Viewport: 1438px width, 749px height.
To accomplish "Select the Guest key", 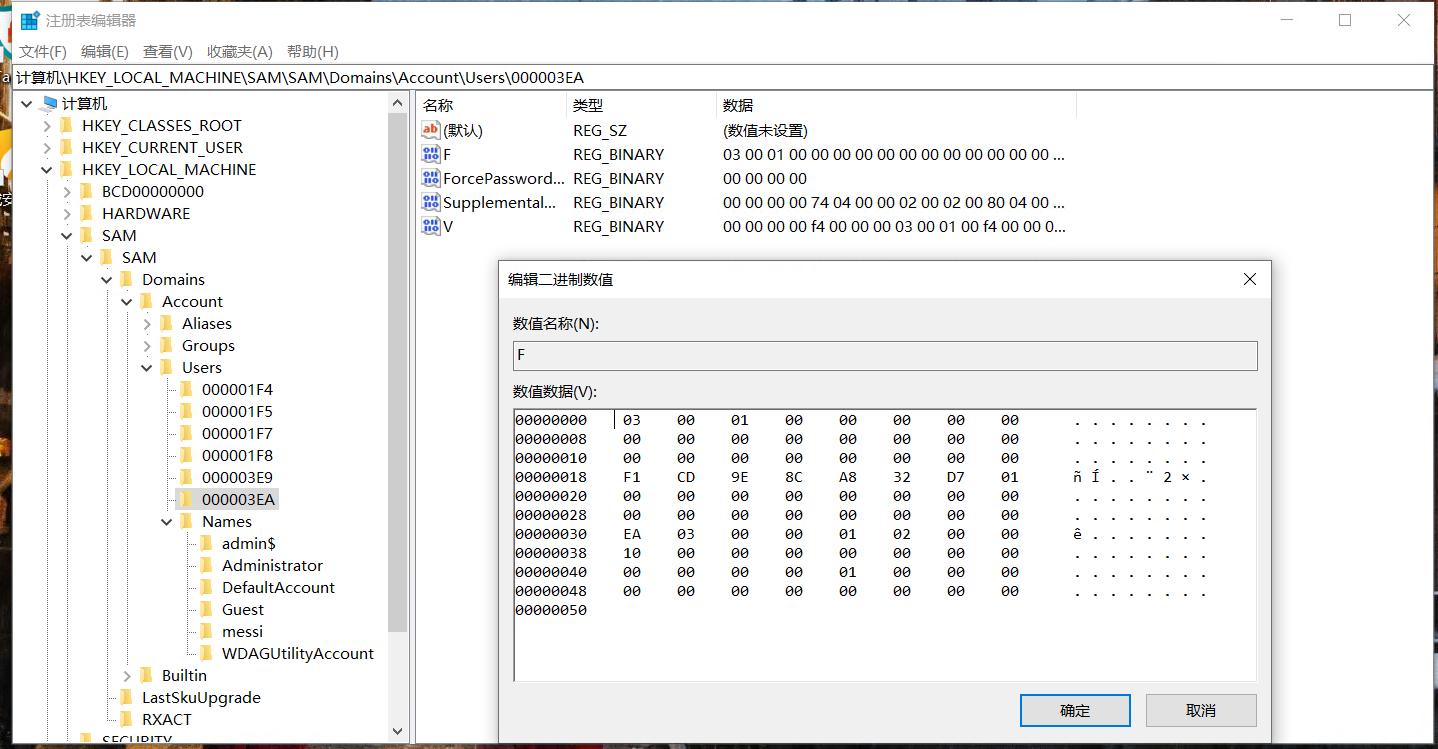I will [x=243, y=609].
